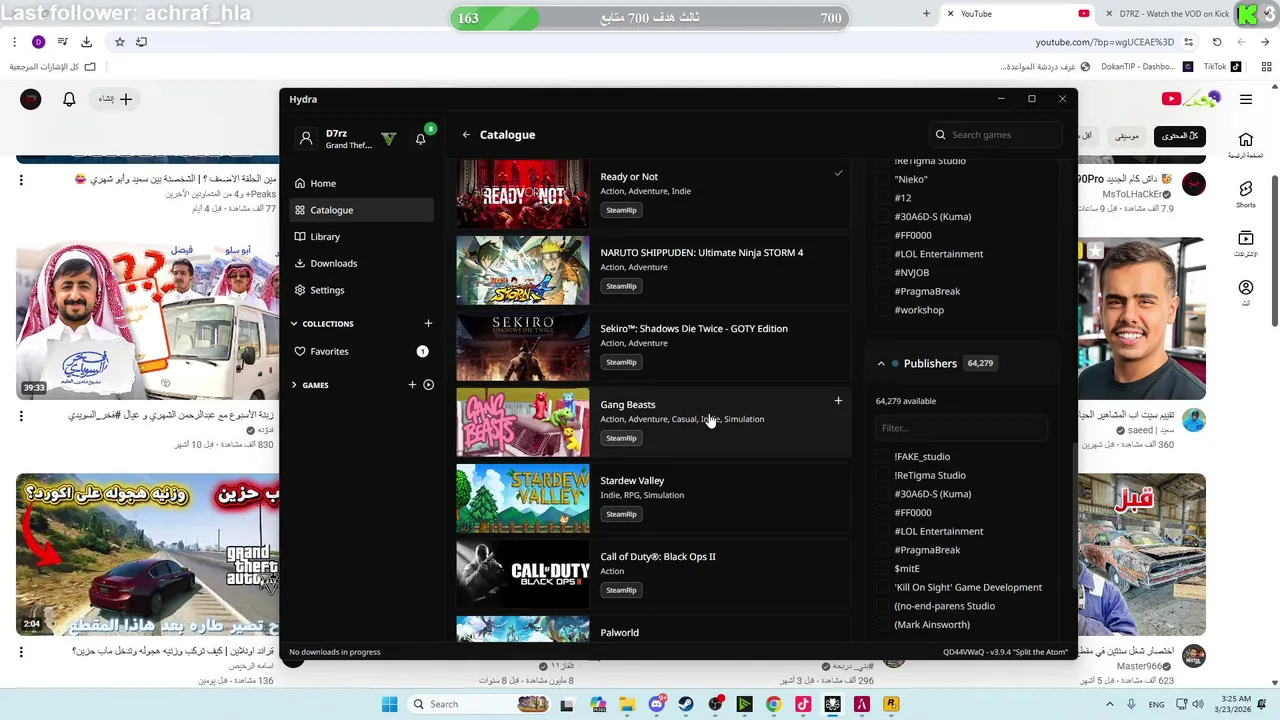Viewport: 1280px width, 720px height.
Task: Open the YouTube hamburger guide menu
Action: tap(1246, 99)
